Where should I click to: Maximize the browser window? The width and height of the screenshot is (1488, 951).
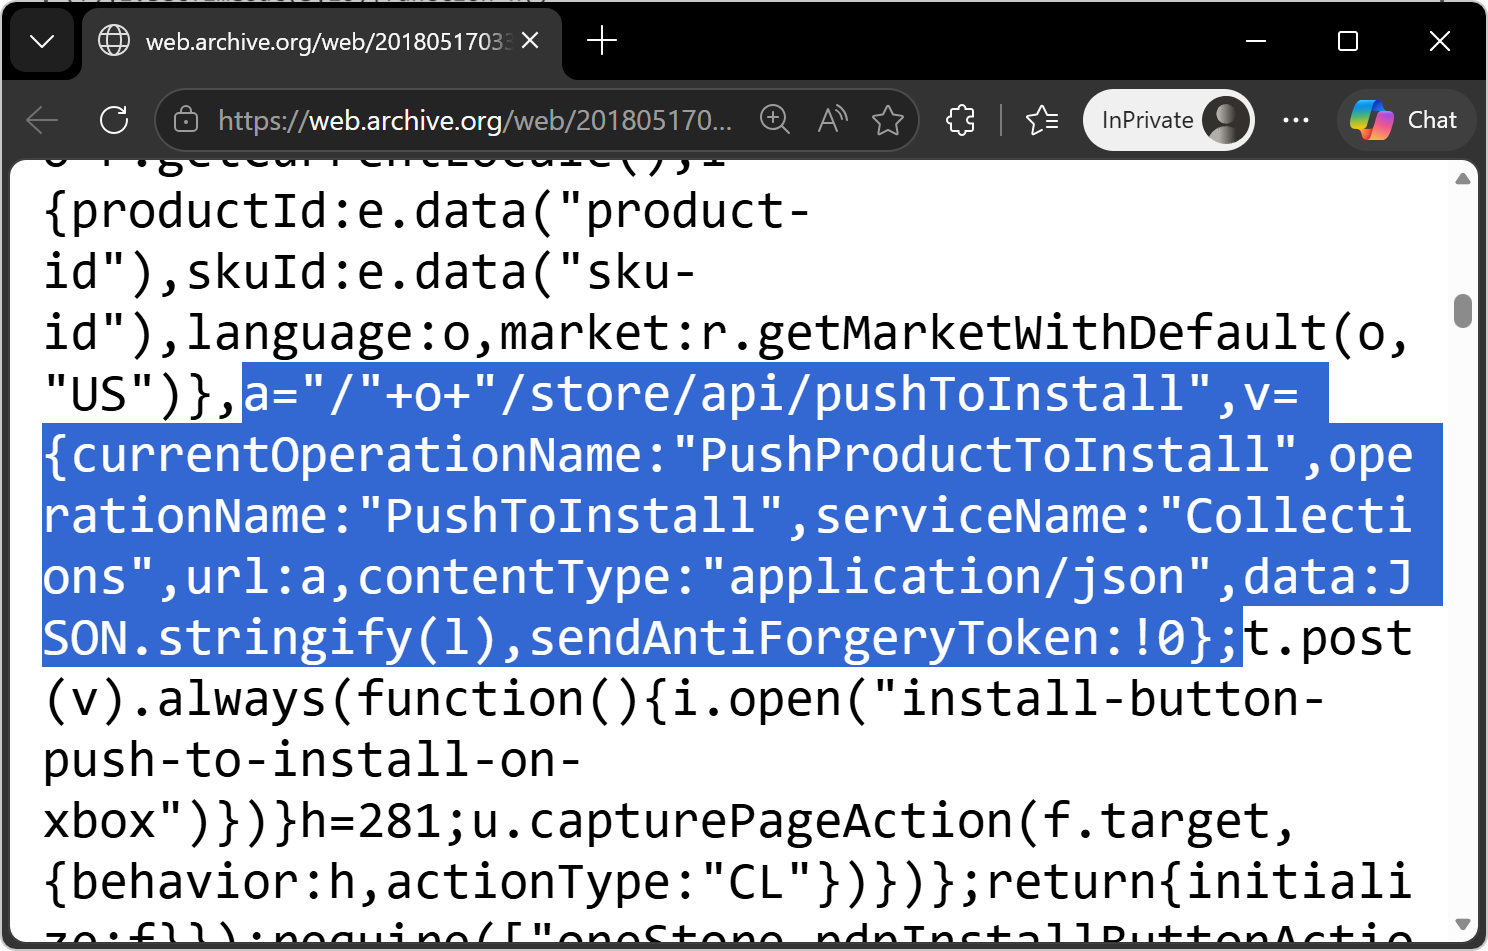click(x=1348, y=41)
